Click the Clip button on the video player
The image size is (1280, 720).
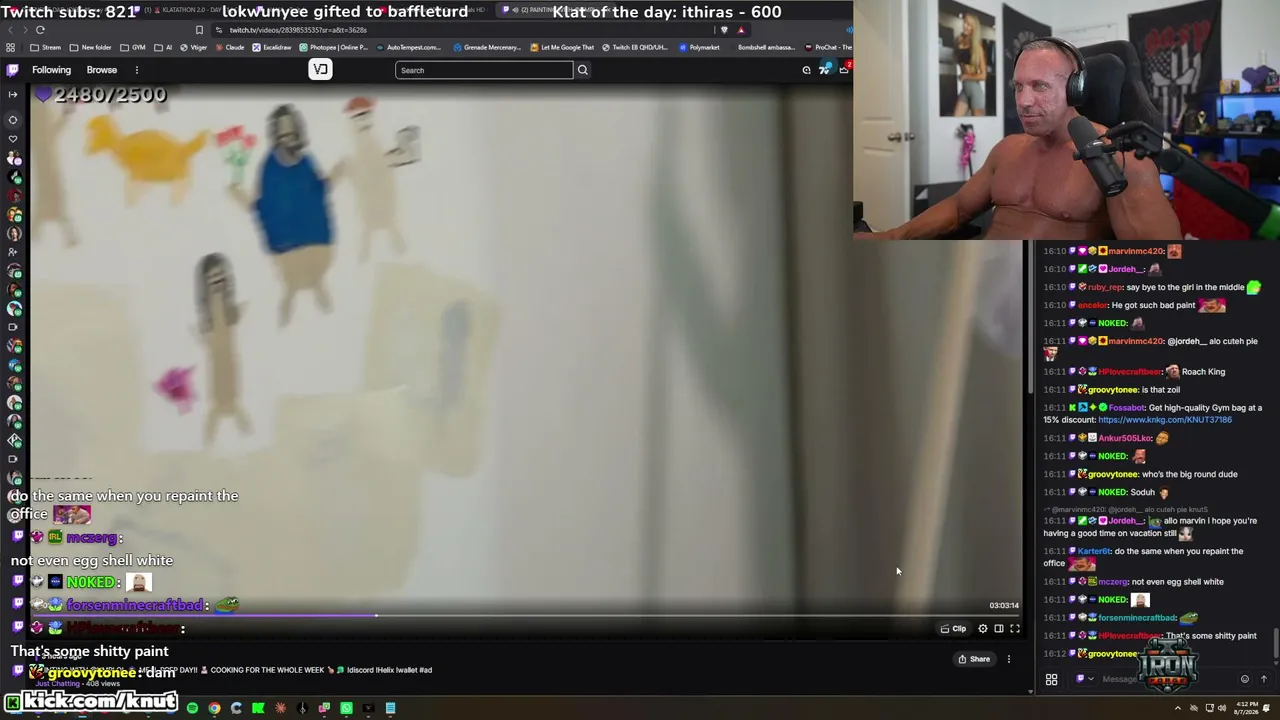953,629
